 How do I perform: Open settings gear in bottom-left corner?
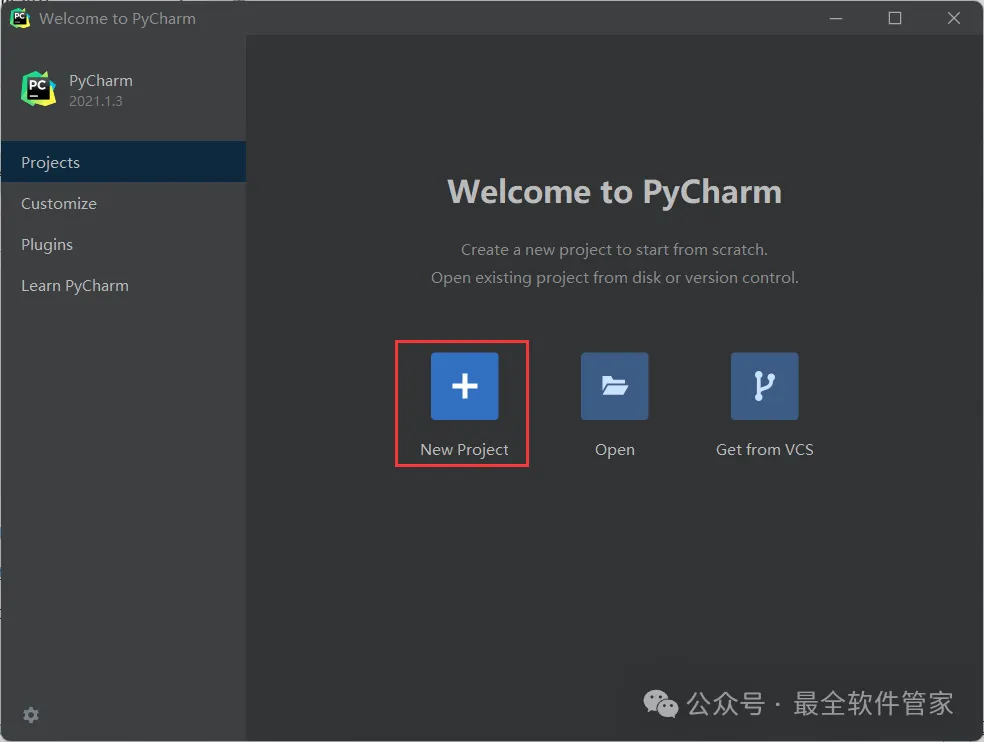[x=31, y=715]
